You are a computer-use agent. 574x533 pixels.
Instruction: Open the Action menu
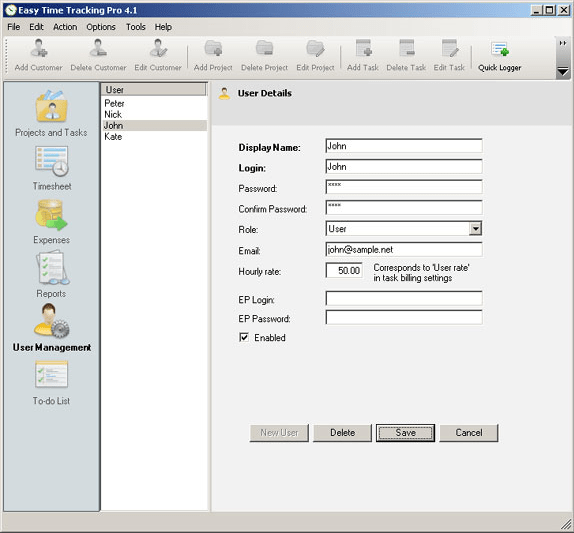(65, 27)
